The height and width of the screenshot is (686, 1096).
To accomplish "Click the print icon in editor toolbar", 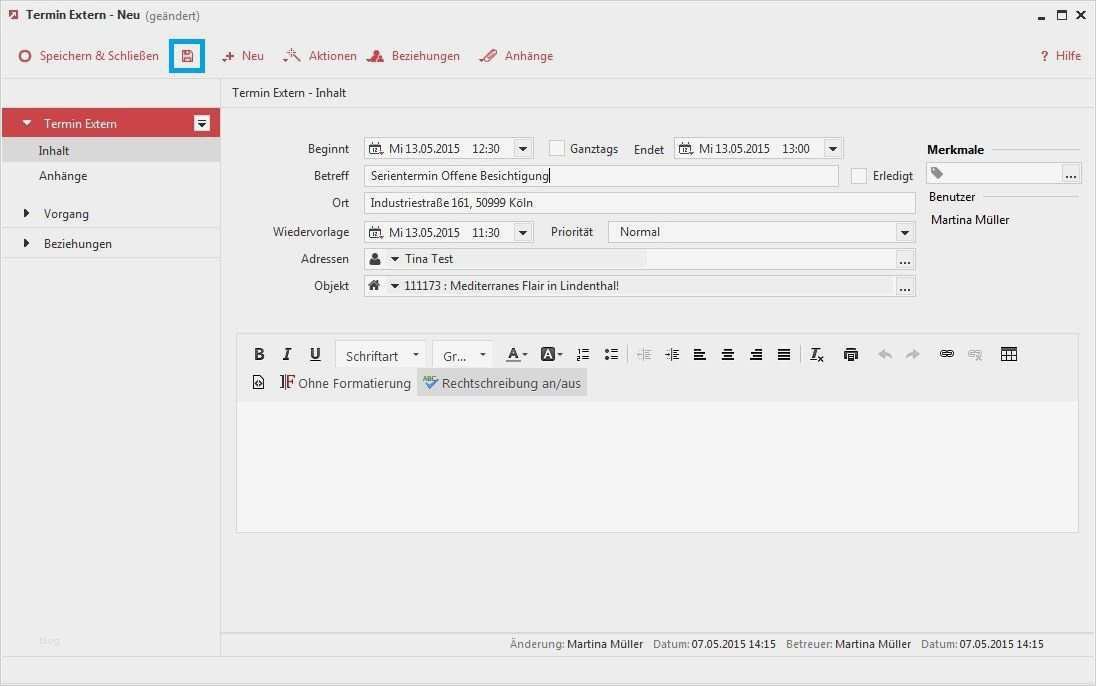I will point(851,355).
